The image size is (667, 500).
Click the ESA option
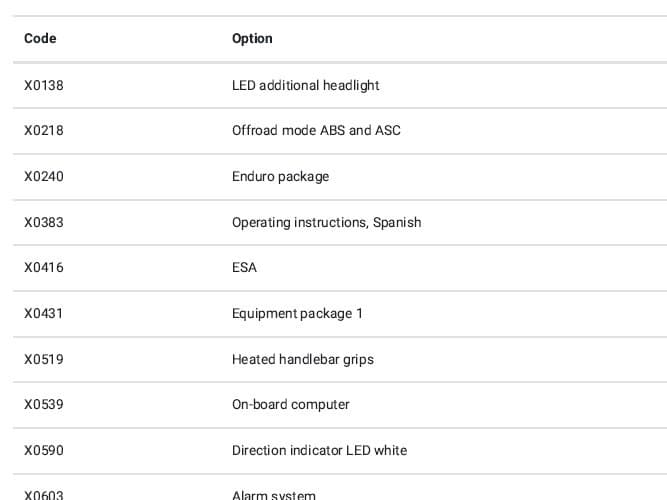click(x=244, y=268)
